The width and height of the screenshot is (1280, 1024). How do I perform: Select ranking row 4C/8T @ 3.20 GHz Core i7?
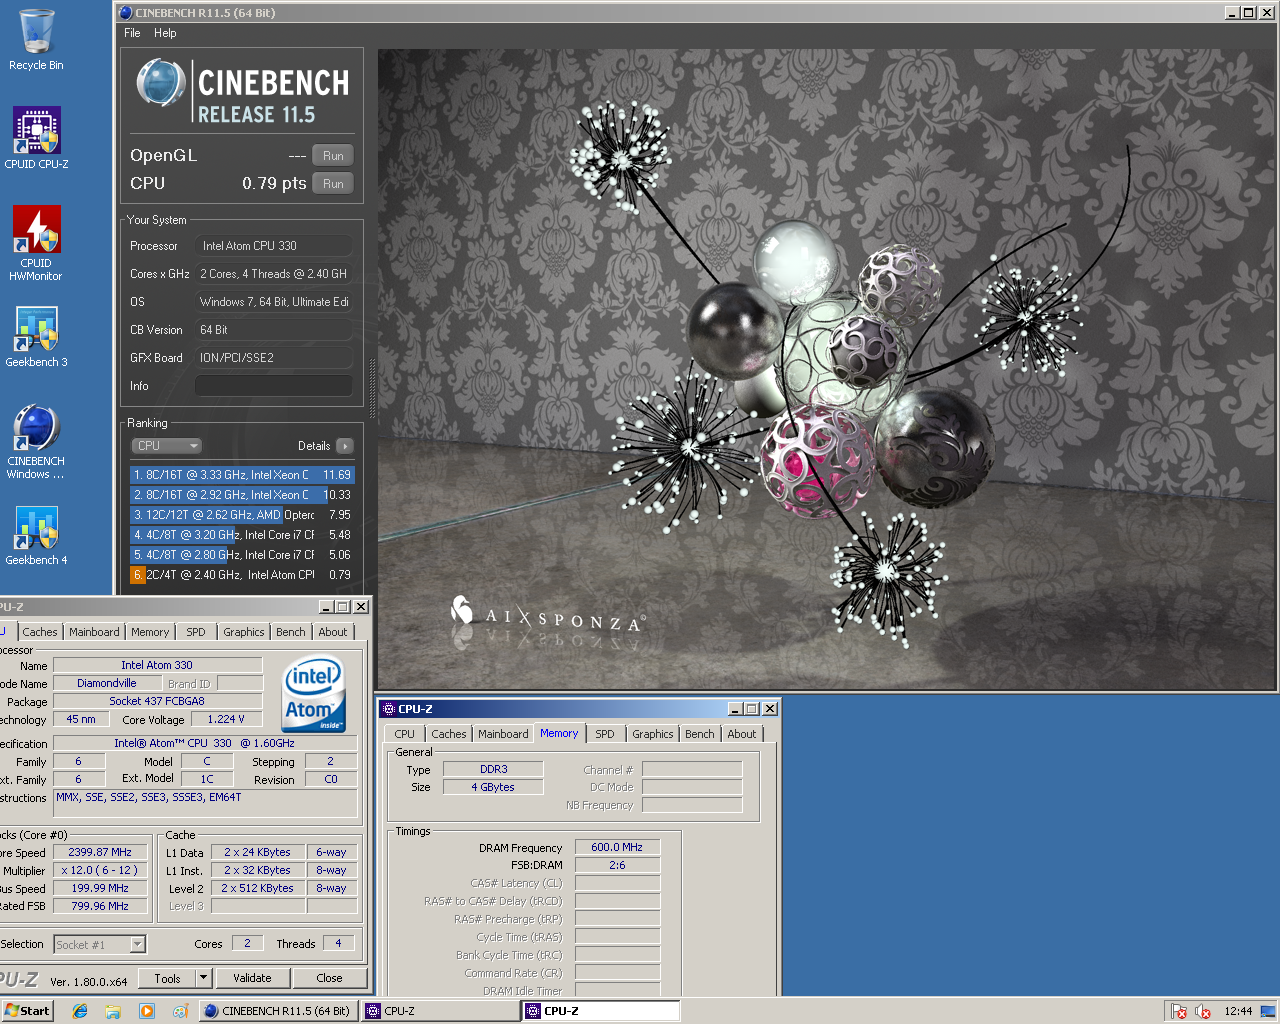pos(242,535)
